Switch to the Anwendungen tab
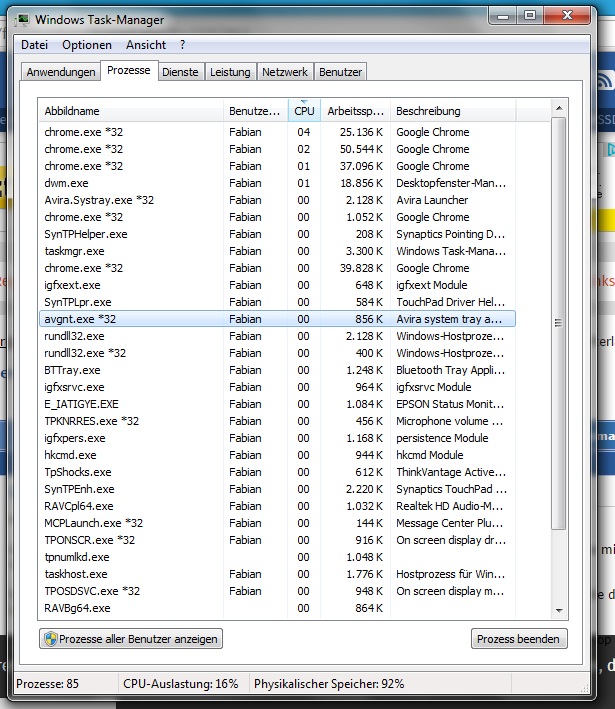This screenshot has width=615, height=709. 61,72
